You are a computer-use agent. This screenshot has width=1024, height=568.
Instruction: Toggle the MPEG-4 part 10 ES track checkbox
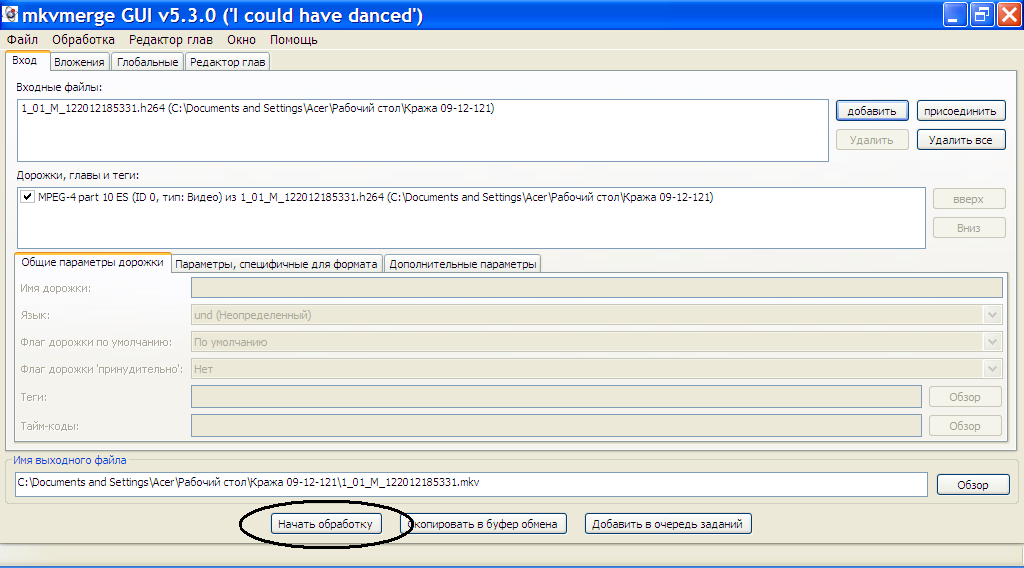[x=26, y=198]
